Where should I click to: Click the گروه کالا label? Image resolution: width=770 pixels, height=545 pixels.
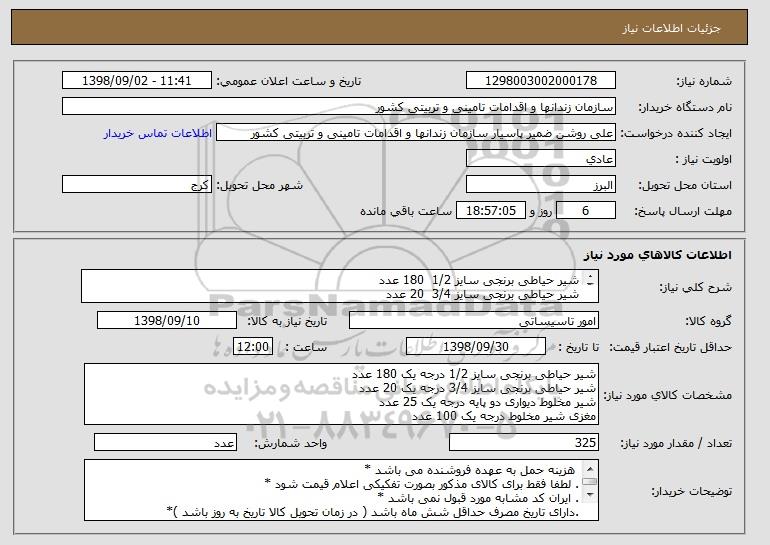point(708,321)
